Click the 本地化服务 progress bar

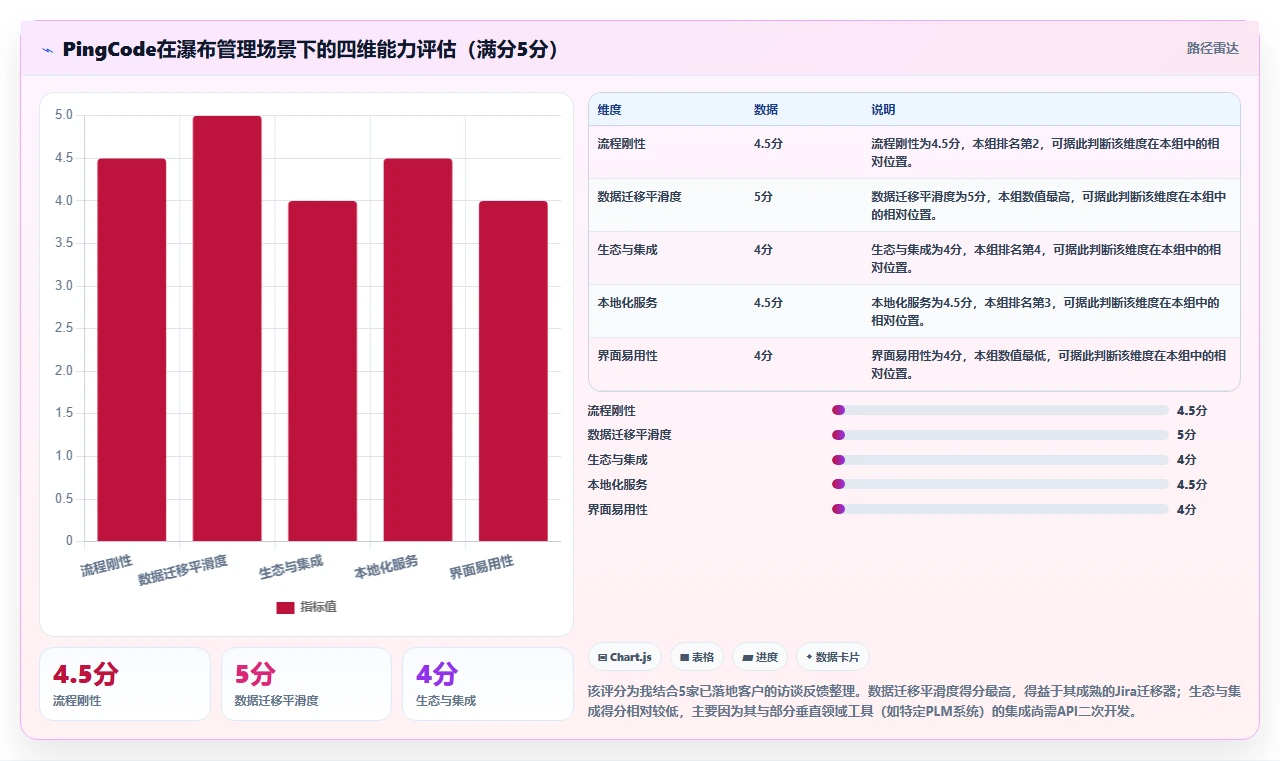click(1000, 484)
